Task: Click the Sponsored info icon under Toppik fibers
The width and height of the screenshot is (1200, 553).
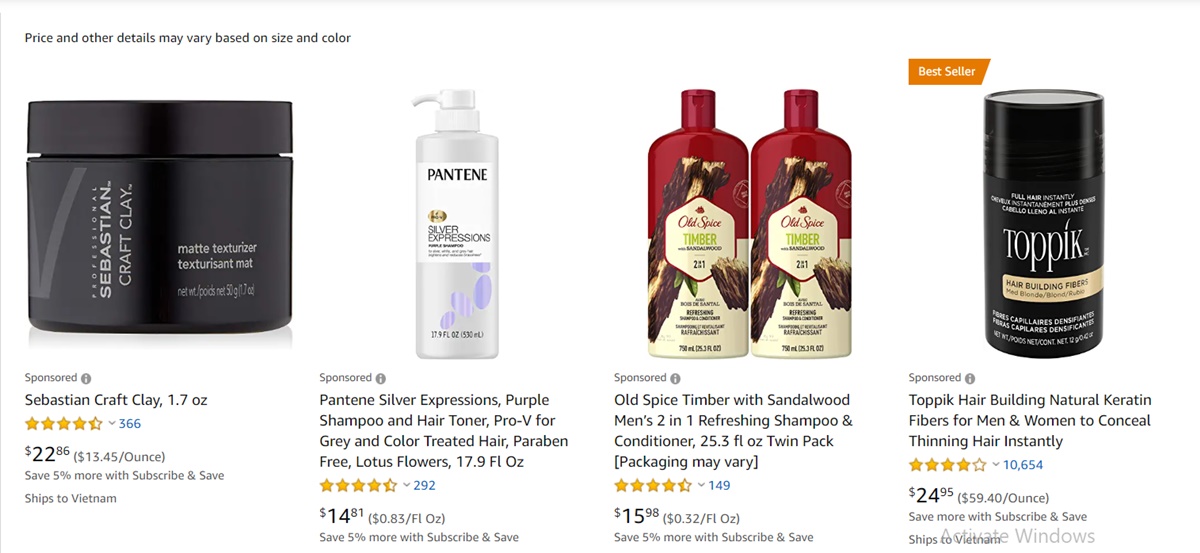Action: 969,379
